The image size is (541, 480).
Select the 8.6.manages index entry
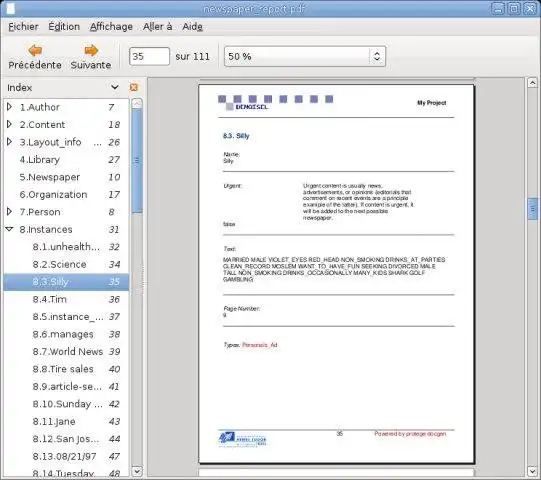pos(66,334)
